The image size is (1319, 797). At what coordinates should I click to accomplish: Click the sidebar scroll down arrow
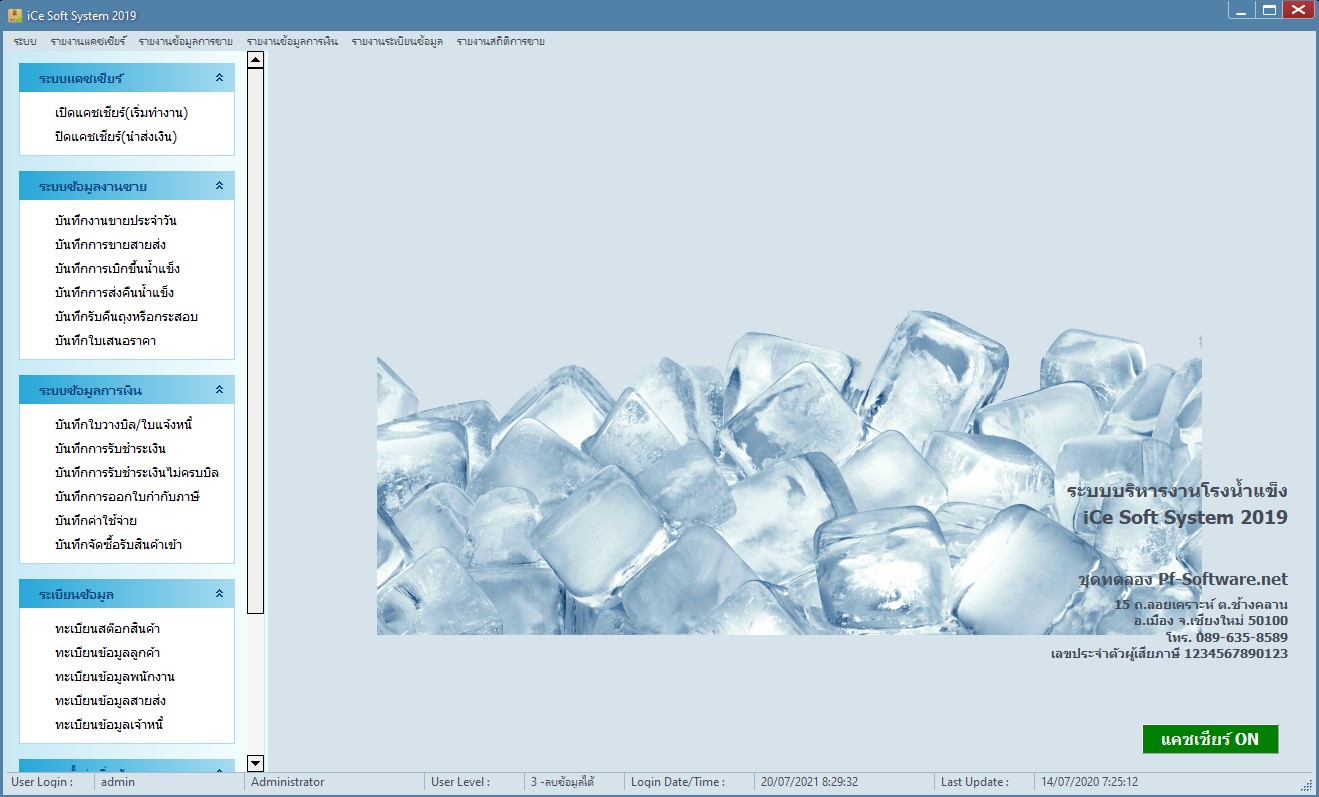click(x=255, y=763)
